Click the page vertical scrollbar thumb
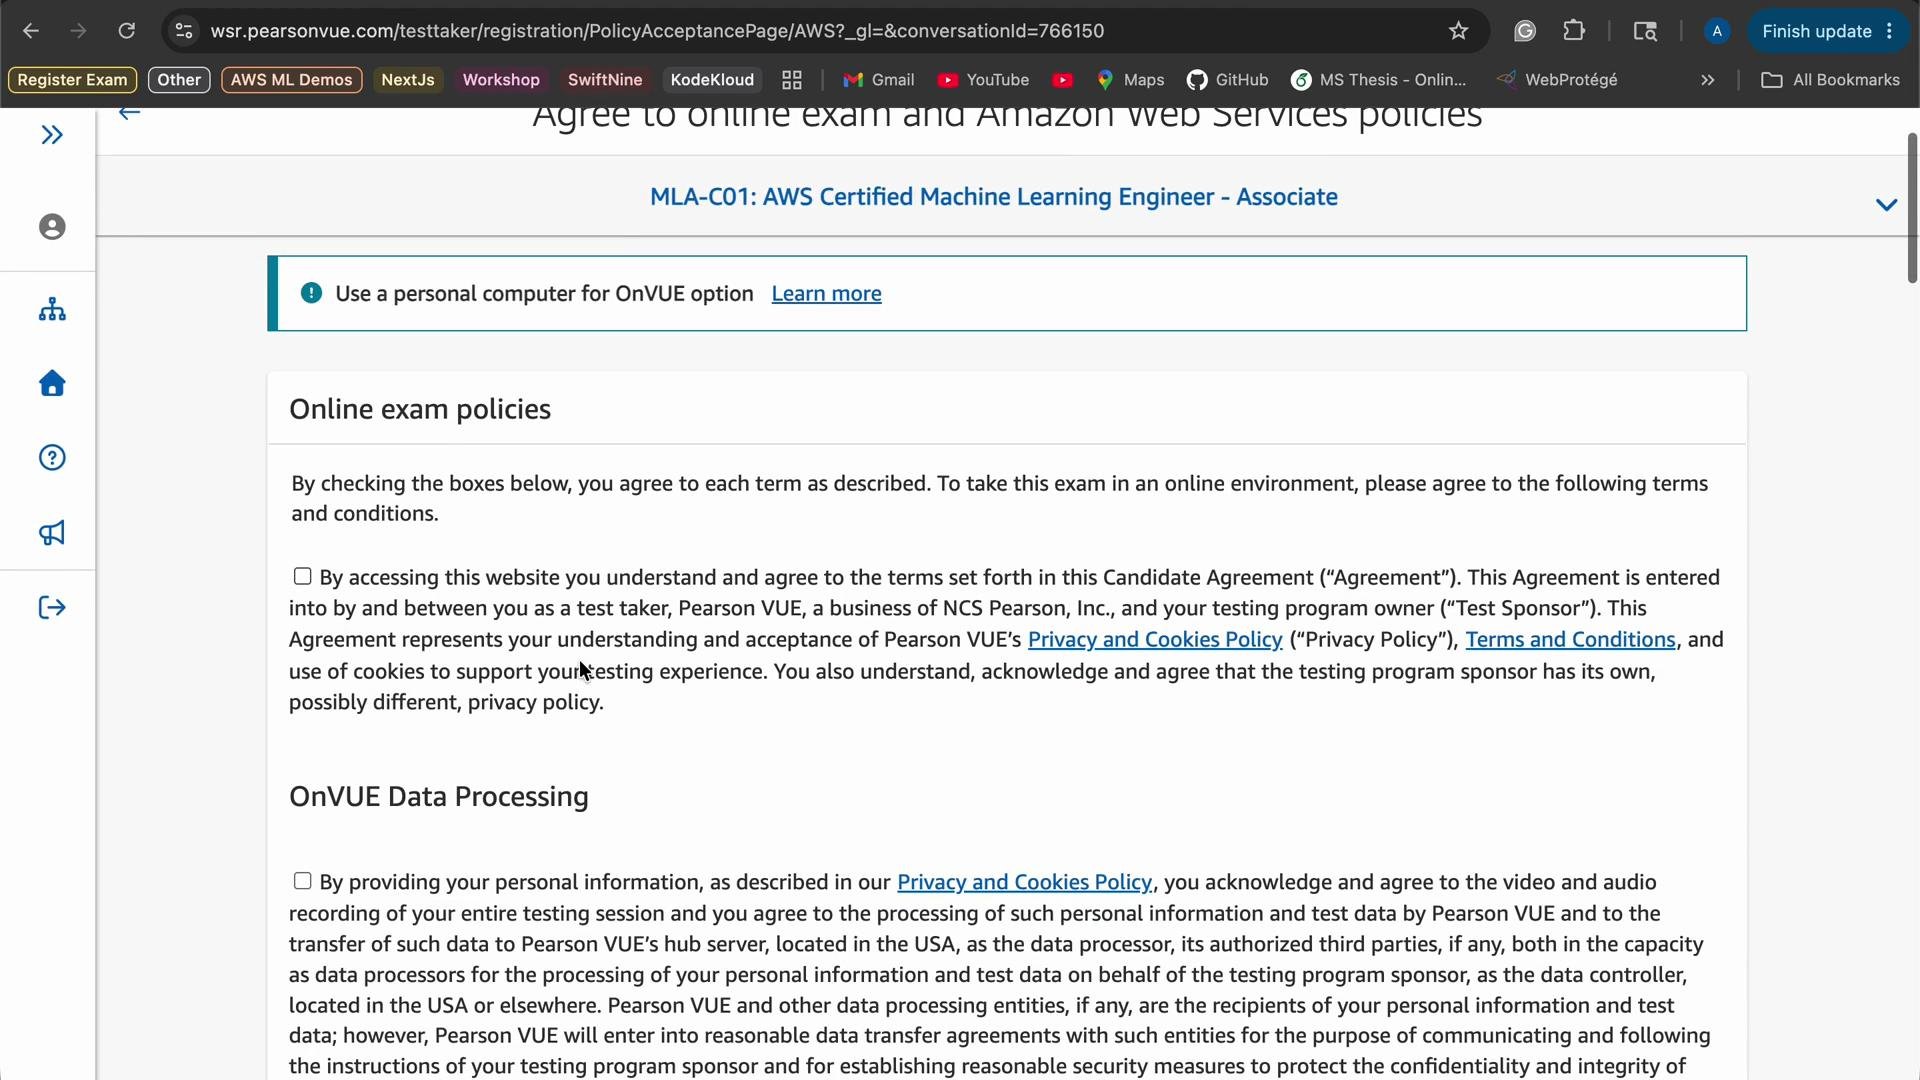The image size is (1920, 1080). tap(1912, 208)
